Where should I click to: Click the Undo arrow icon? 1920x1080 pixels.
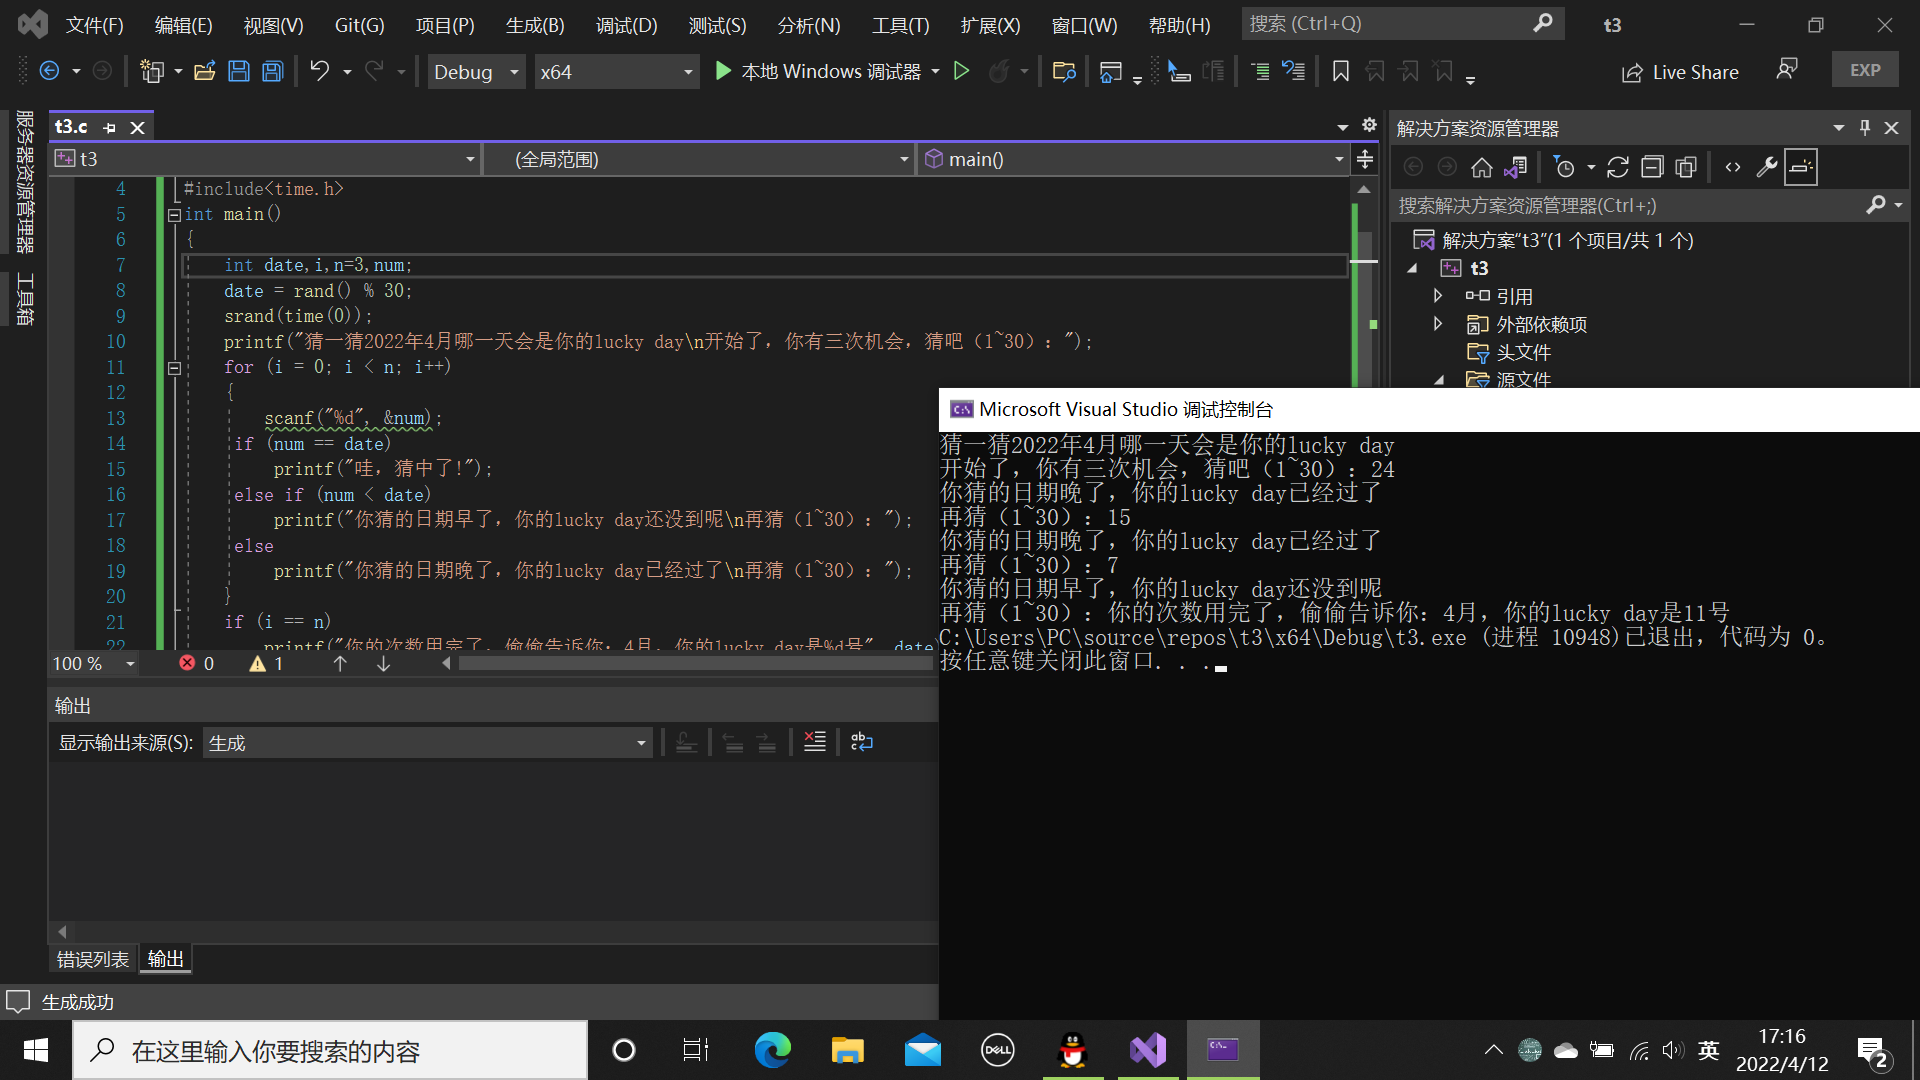[319, 71]
